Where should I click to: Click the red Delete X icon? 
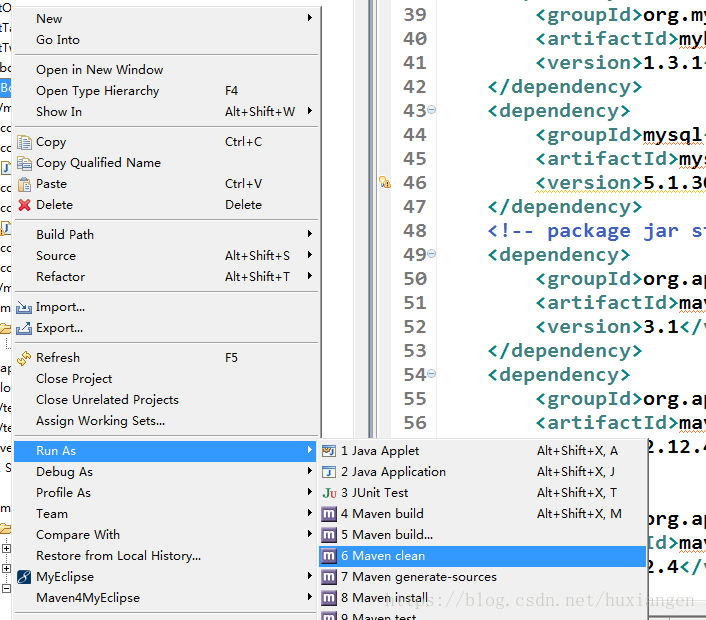point(24,205)
